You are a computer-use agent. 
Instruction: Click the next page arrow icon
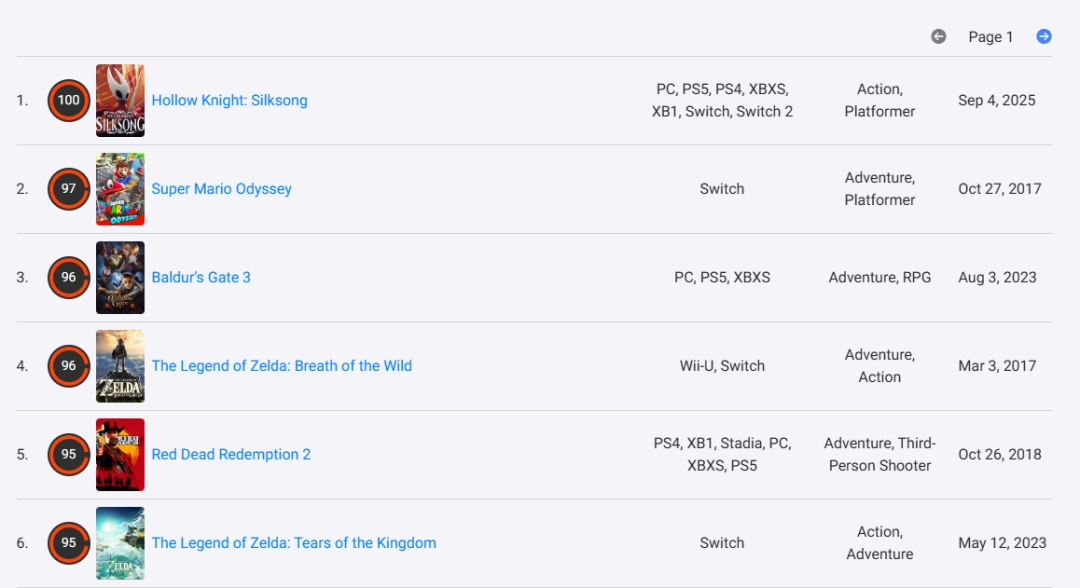[x=1044, y=36]
